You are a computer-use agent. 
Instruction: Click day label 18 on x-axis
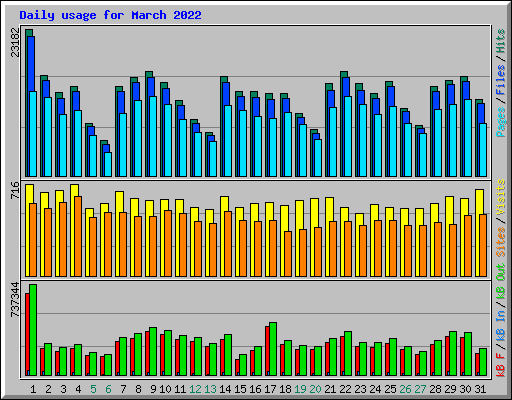click(285, 389)
